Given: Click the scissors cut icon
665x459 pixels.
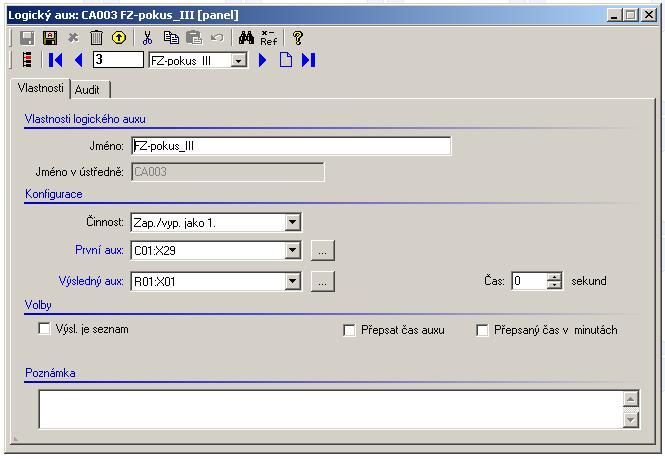Looking at the screenshot, I should [x=148, y=38].
